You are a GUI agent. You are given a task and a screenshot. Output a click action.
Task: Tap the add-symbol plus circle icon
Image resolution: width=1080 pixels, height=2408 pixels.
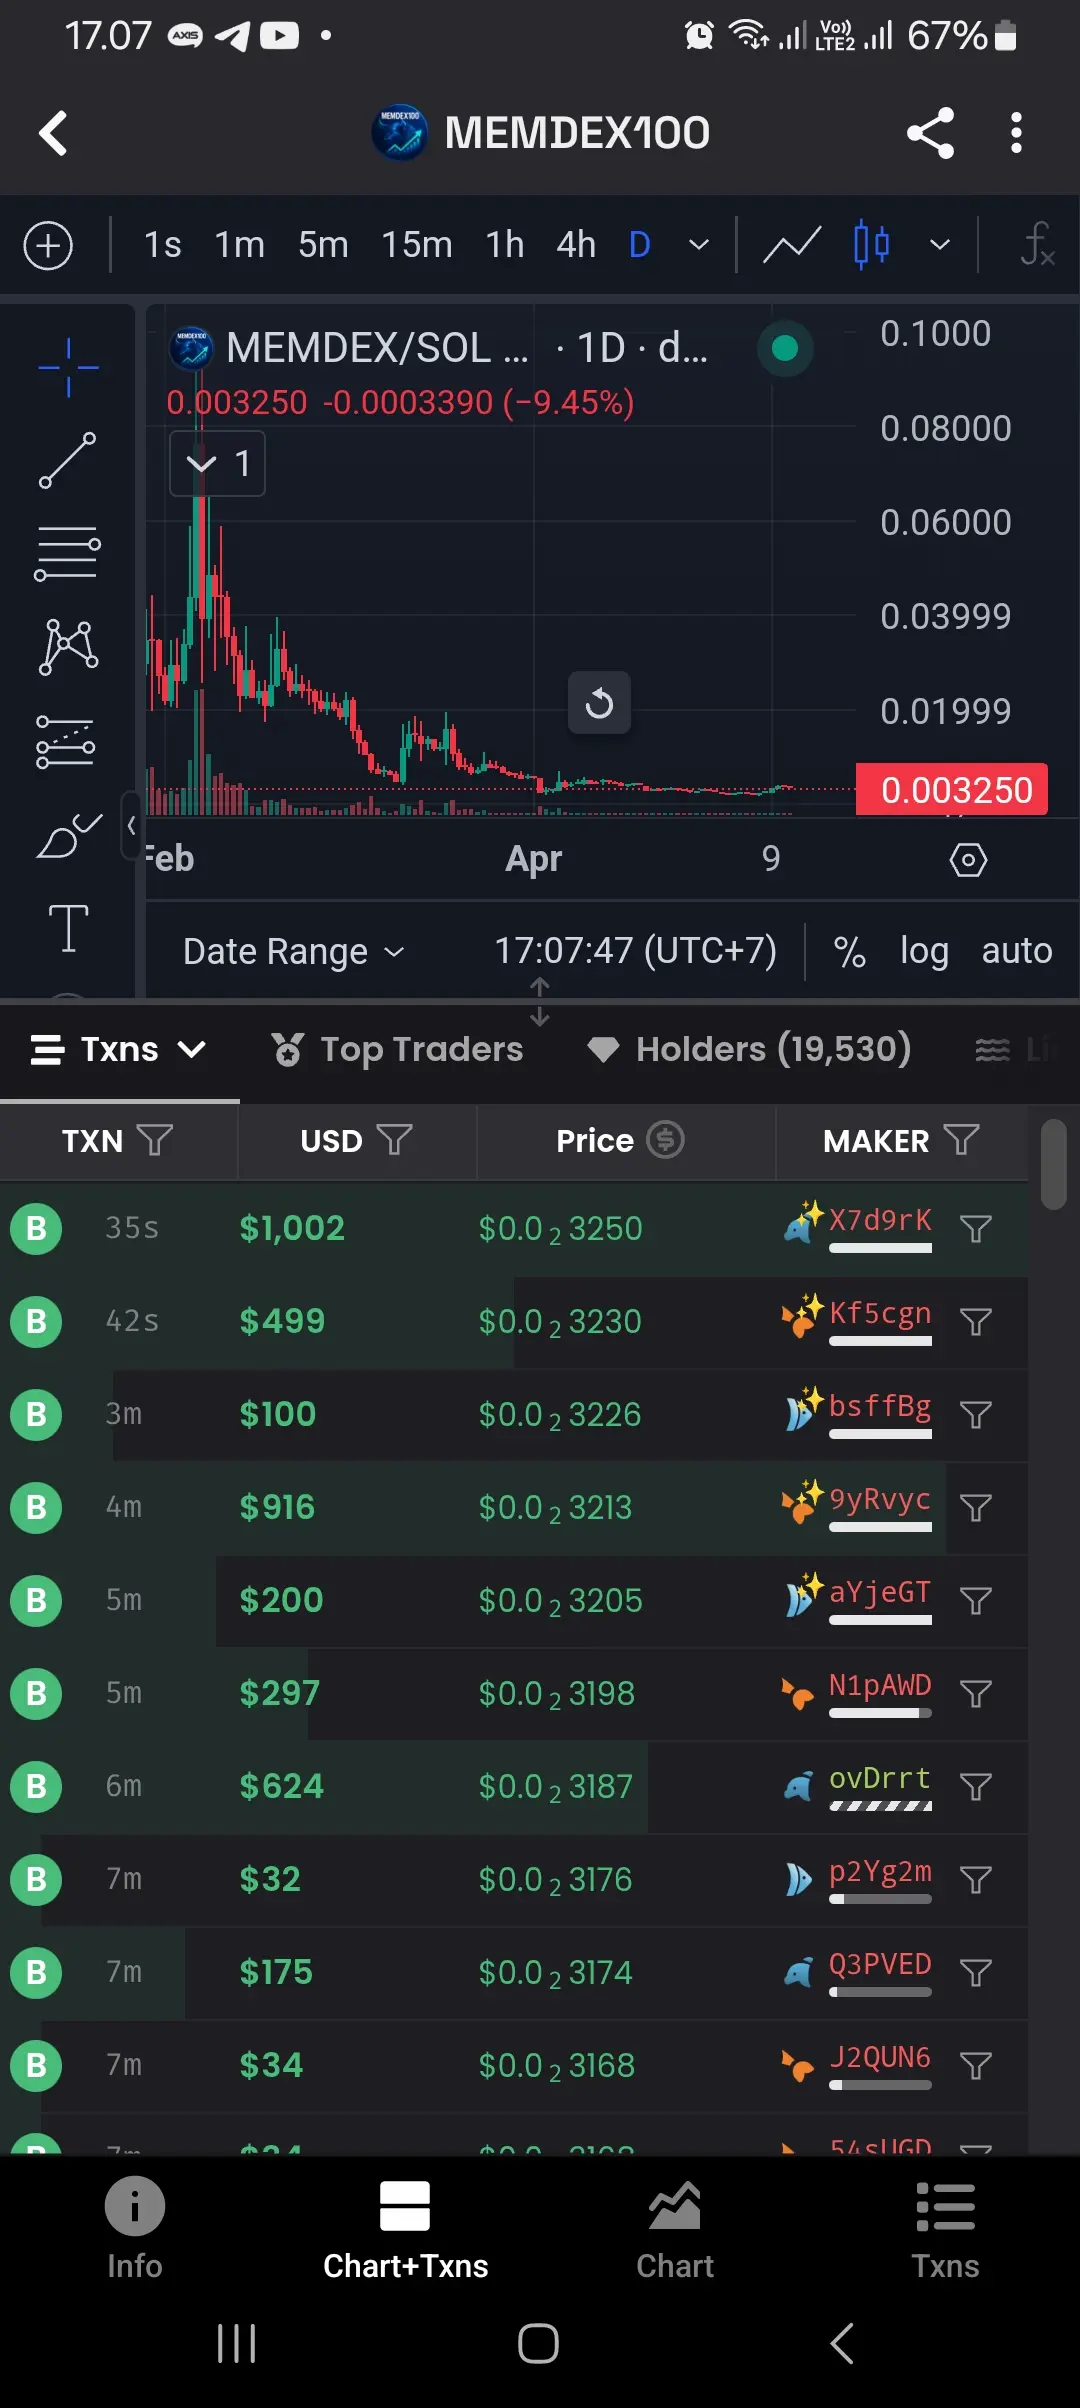[x=48, y=245]
